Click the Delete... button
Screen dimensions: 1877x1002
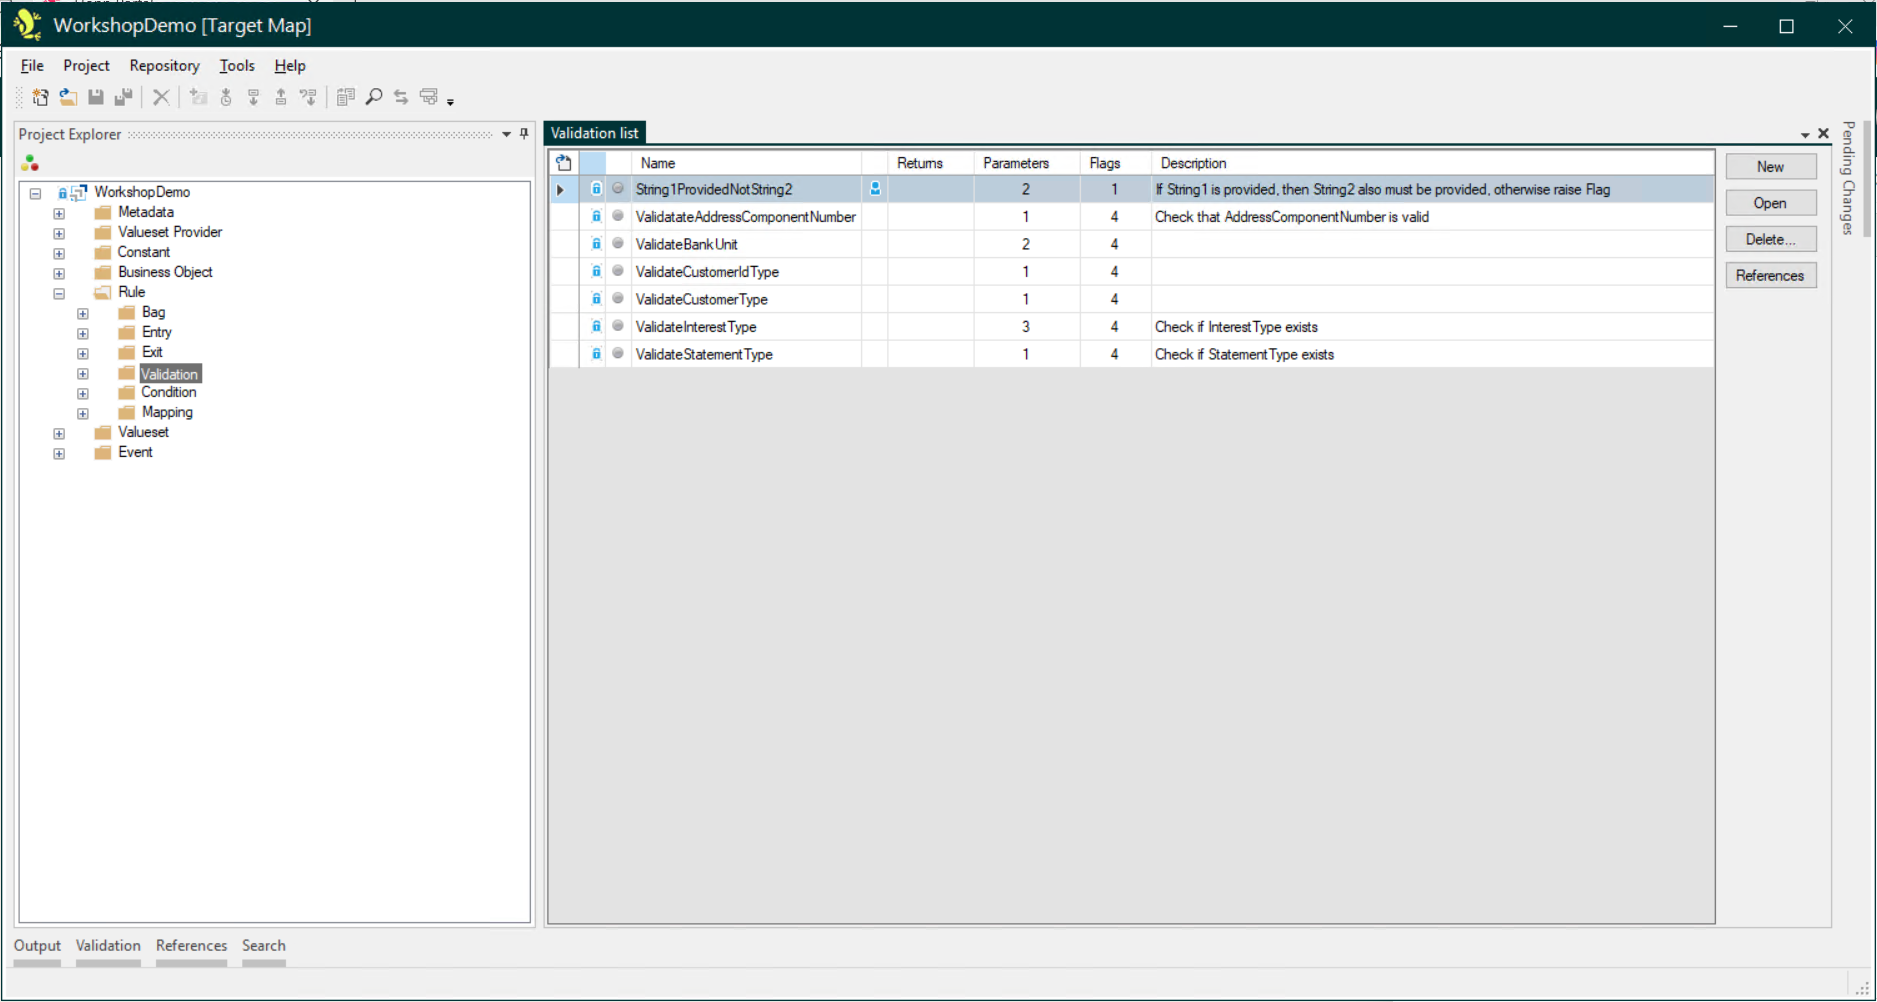[x=1770, y=239]
